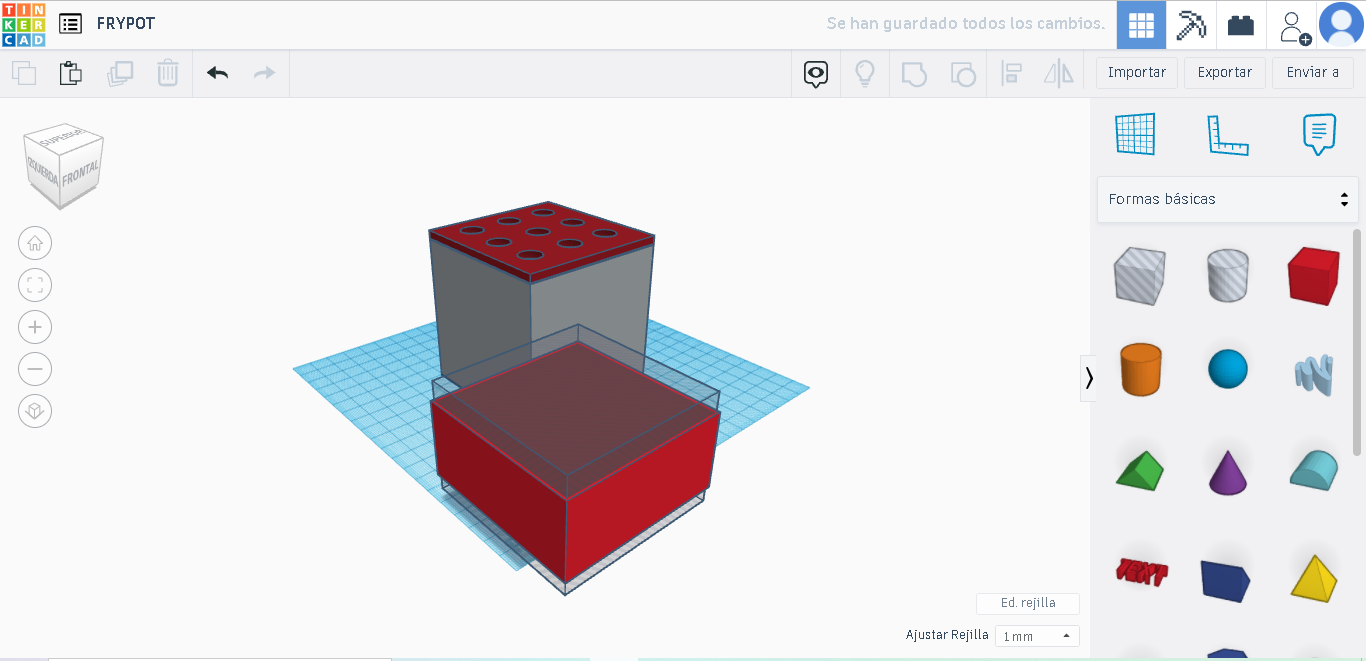Select the blue Sphere shape
The image size is (1366, 661).
pos(1228,369)
